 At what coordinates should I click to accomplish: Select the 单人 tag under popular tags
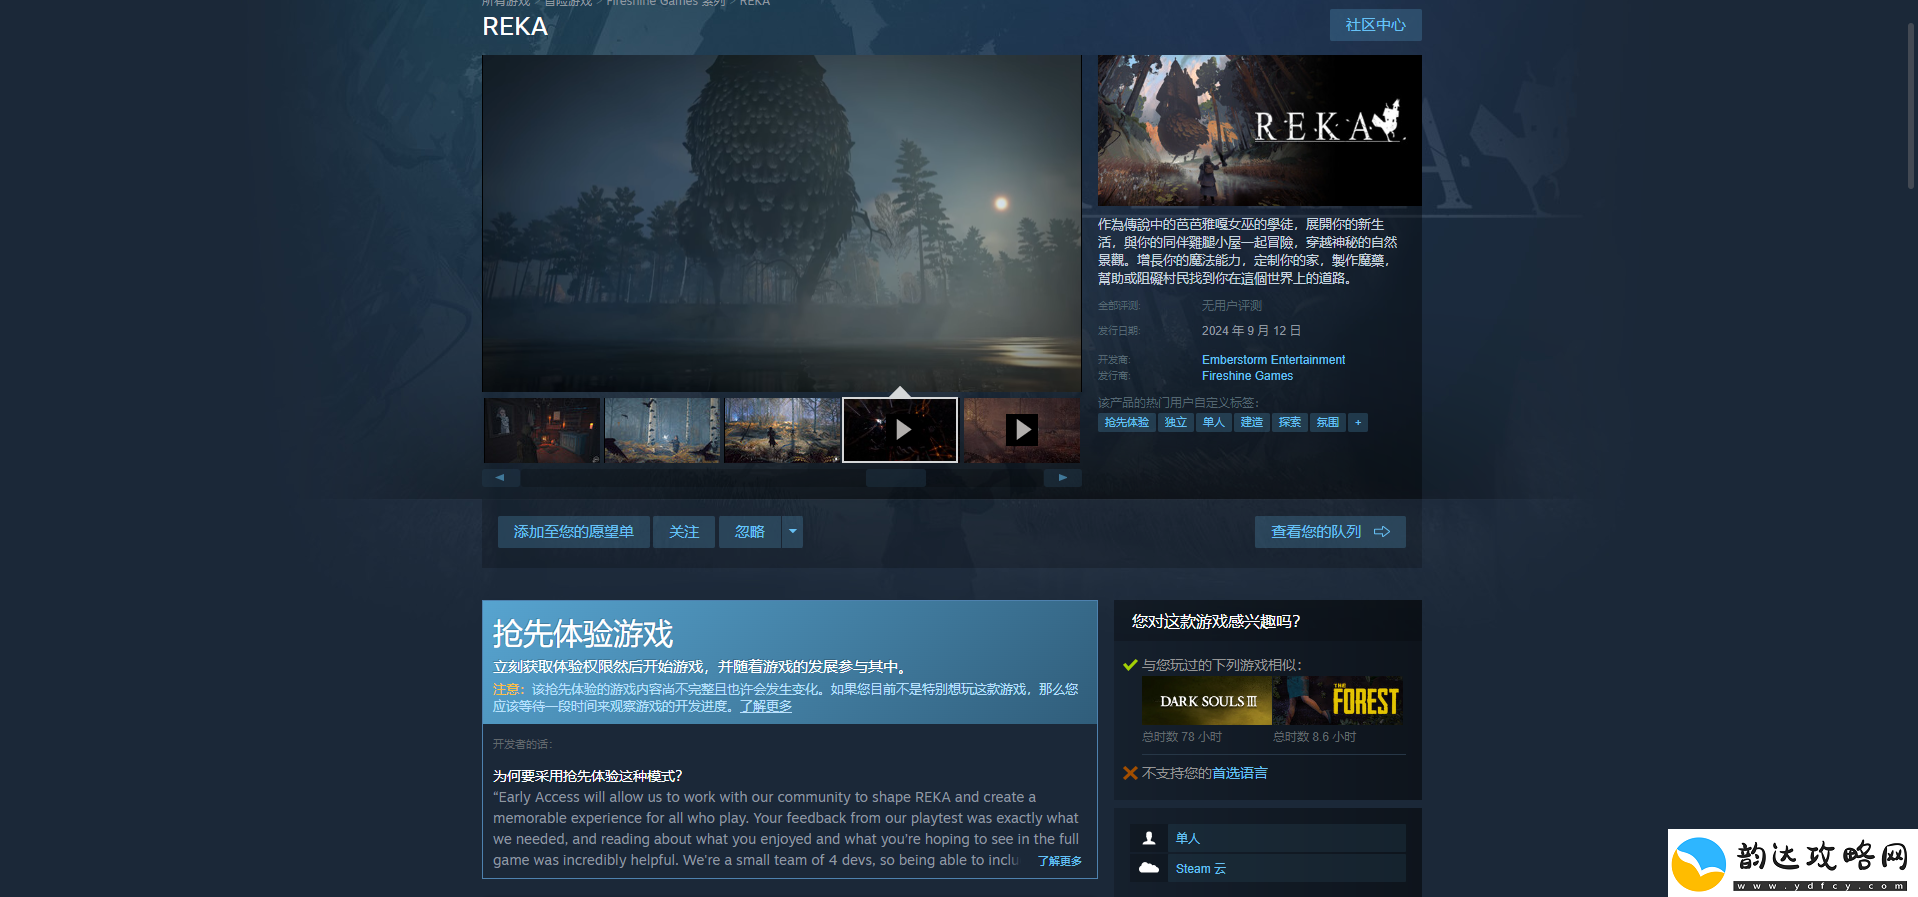click(1213, 422)
